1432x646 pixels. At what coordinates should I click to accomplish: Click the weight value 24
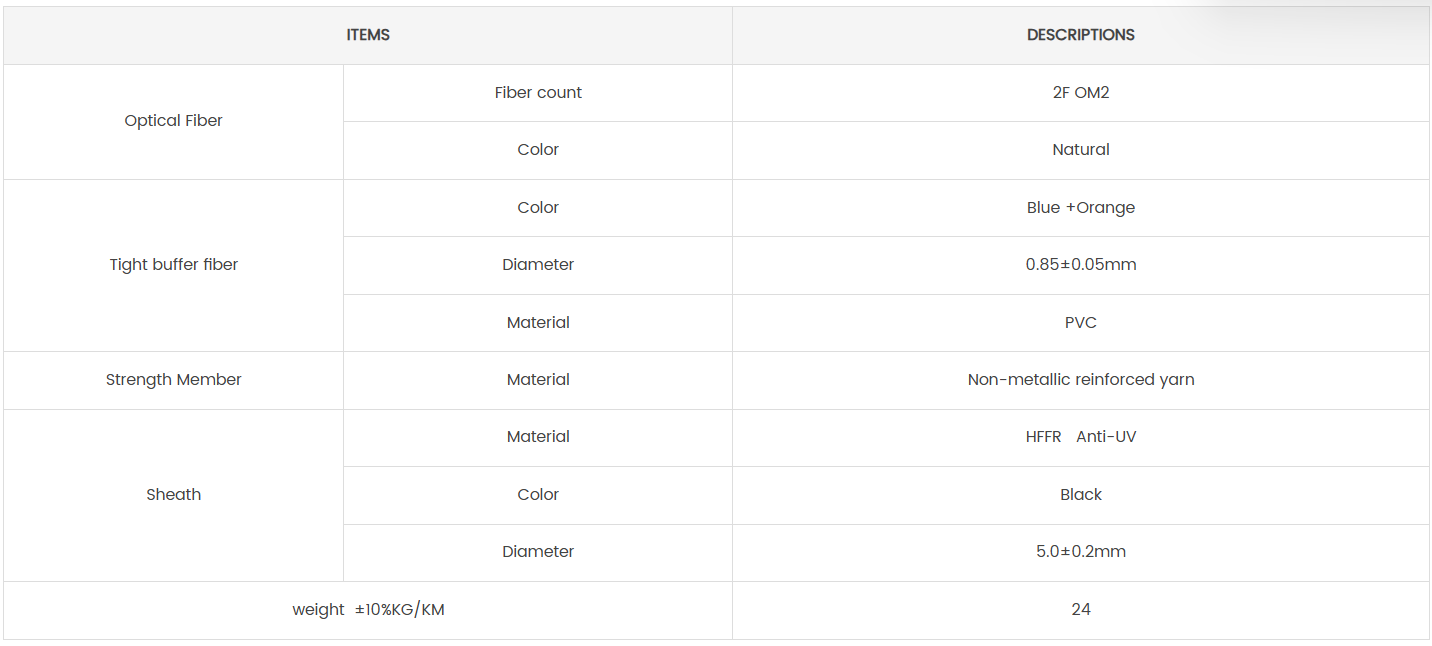(x=1080, y=610)
